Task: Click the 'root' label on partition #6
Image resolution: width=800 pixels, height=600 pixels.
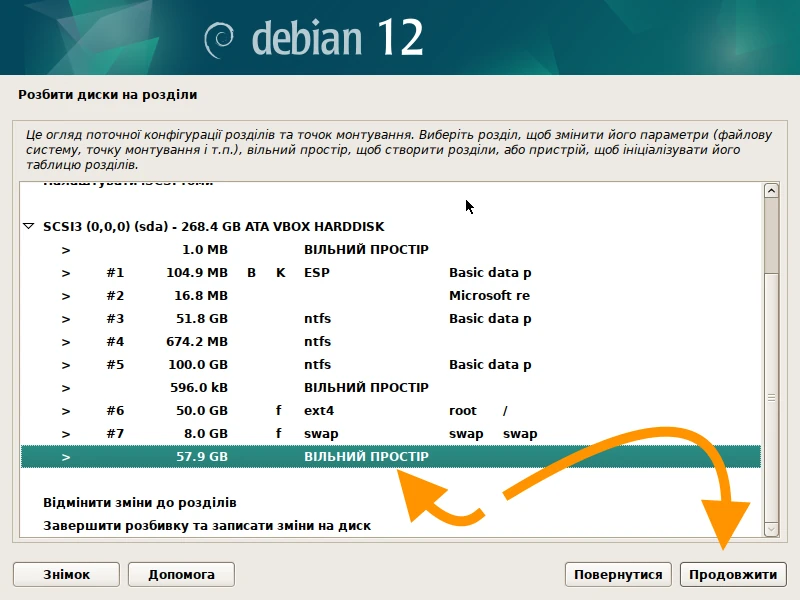Action: [463, 411]
